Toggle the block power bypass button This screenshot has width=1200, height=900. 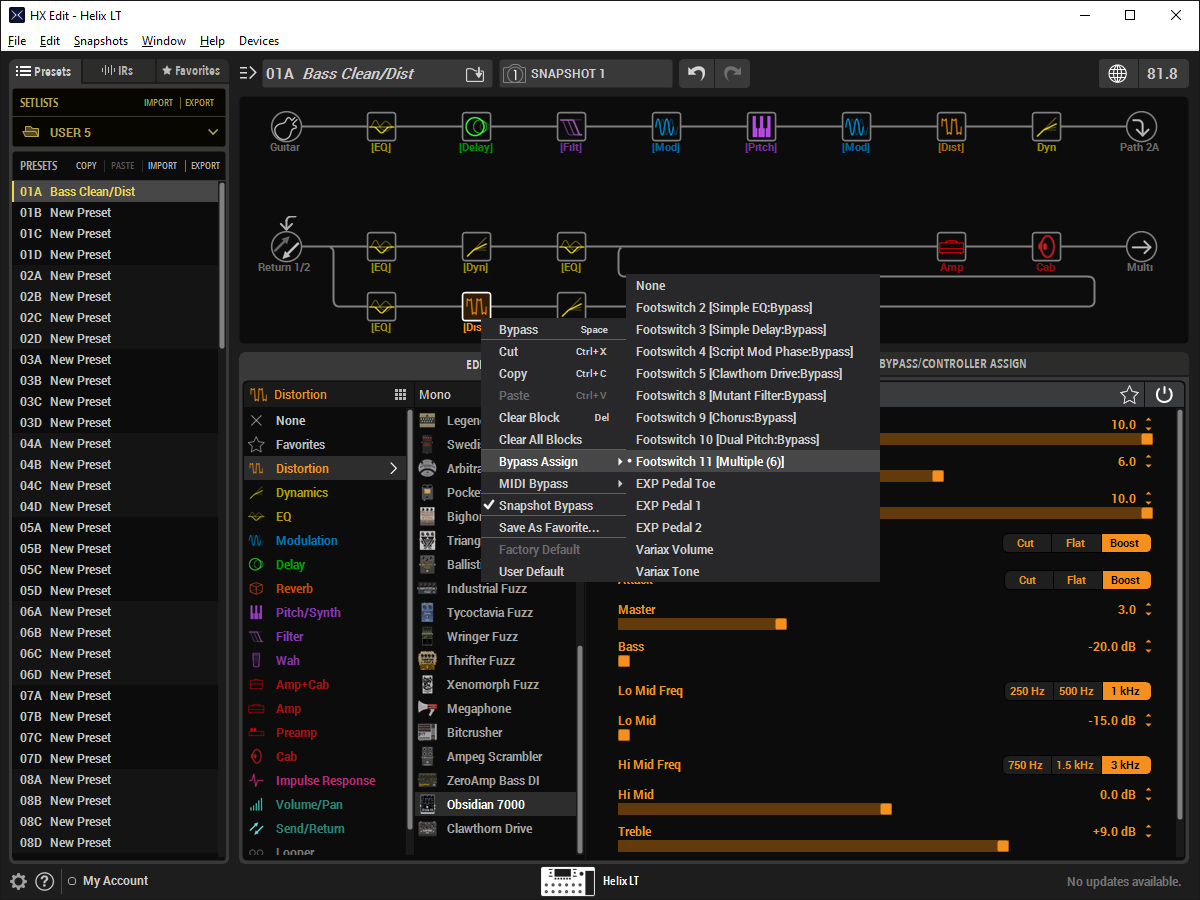pos(1164,395)
